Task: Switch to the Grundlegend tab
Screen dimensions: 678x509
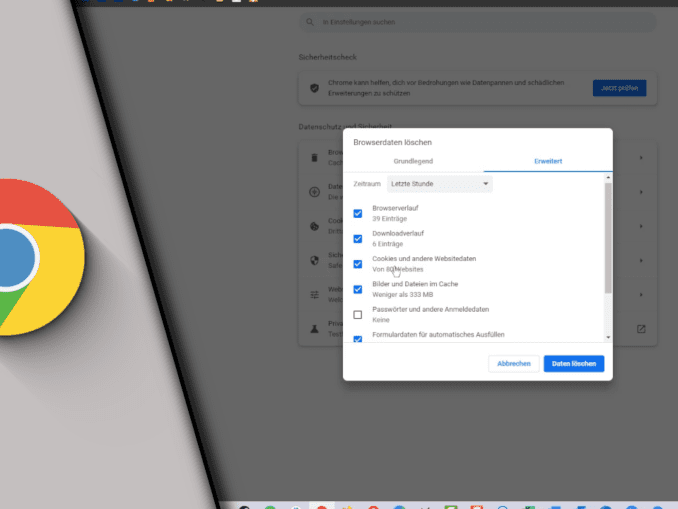Action: pyautogui.click(x=413, y=160)
